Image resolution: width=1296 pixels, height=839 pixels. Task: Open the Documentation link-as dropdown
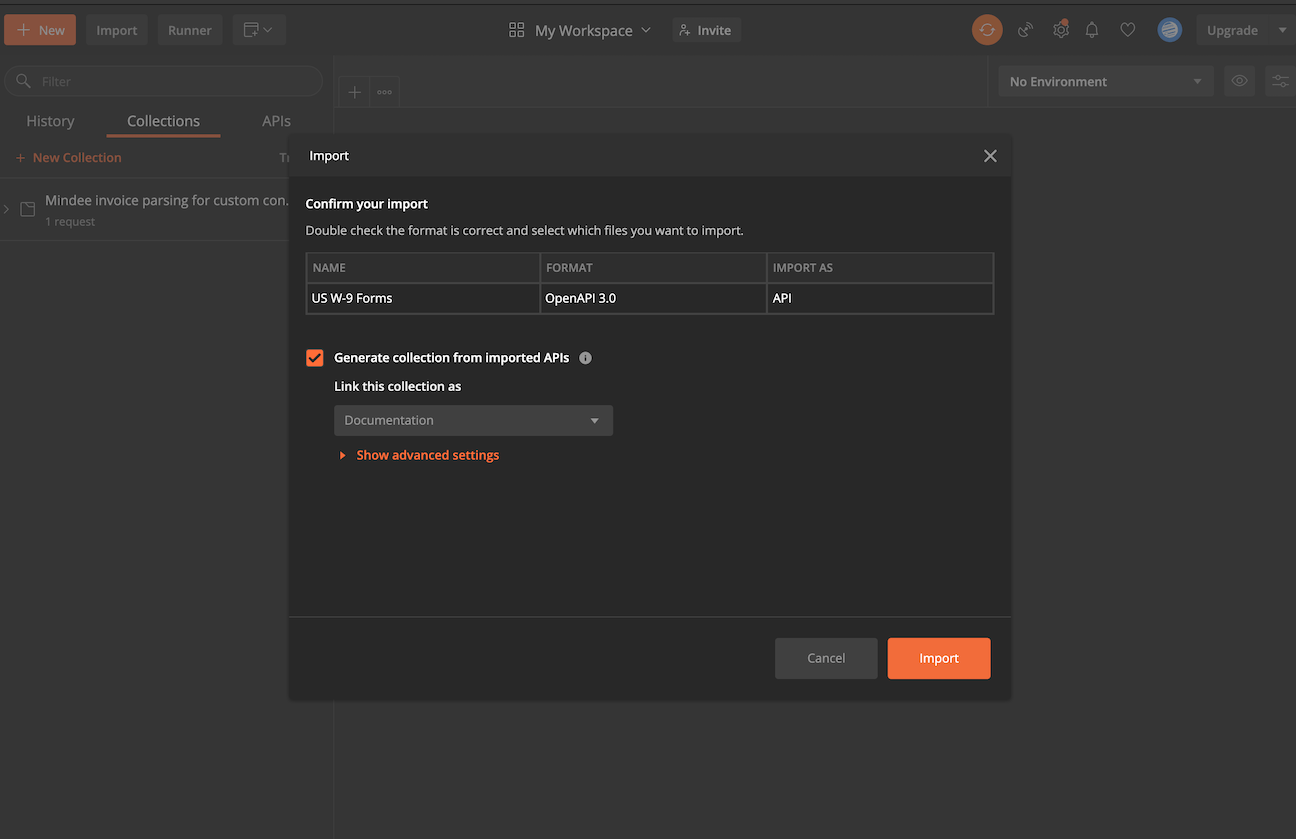click(473, 420)
